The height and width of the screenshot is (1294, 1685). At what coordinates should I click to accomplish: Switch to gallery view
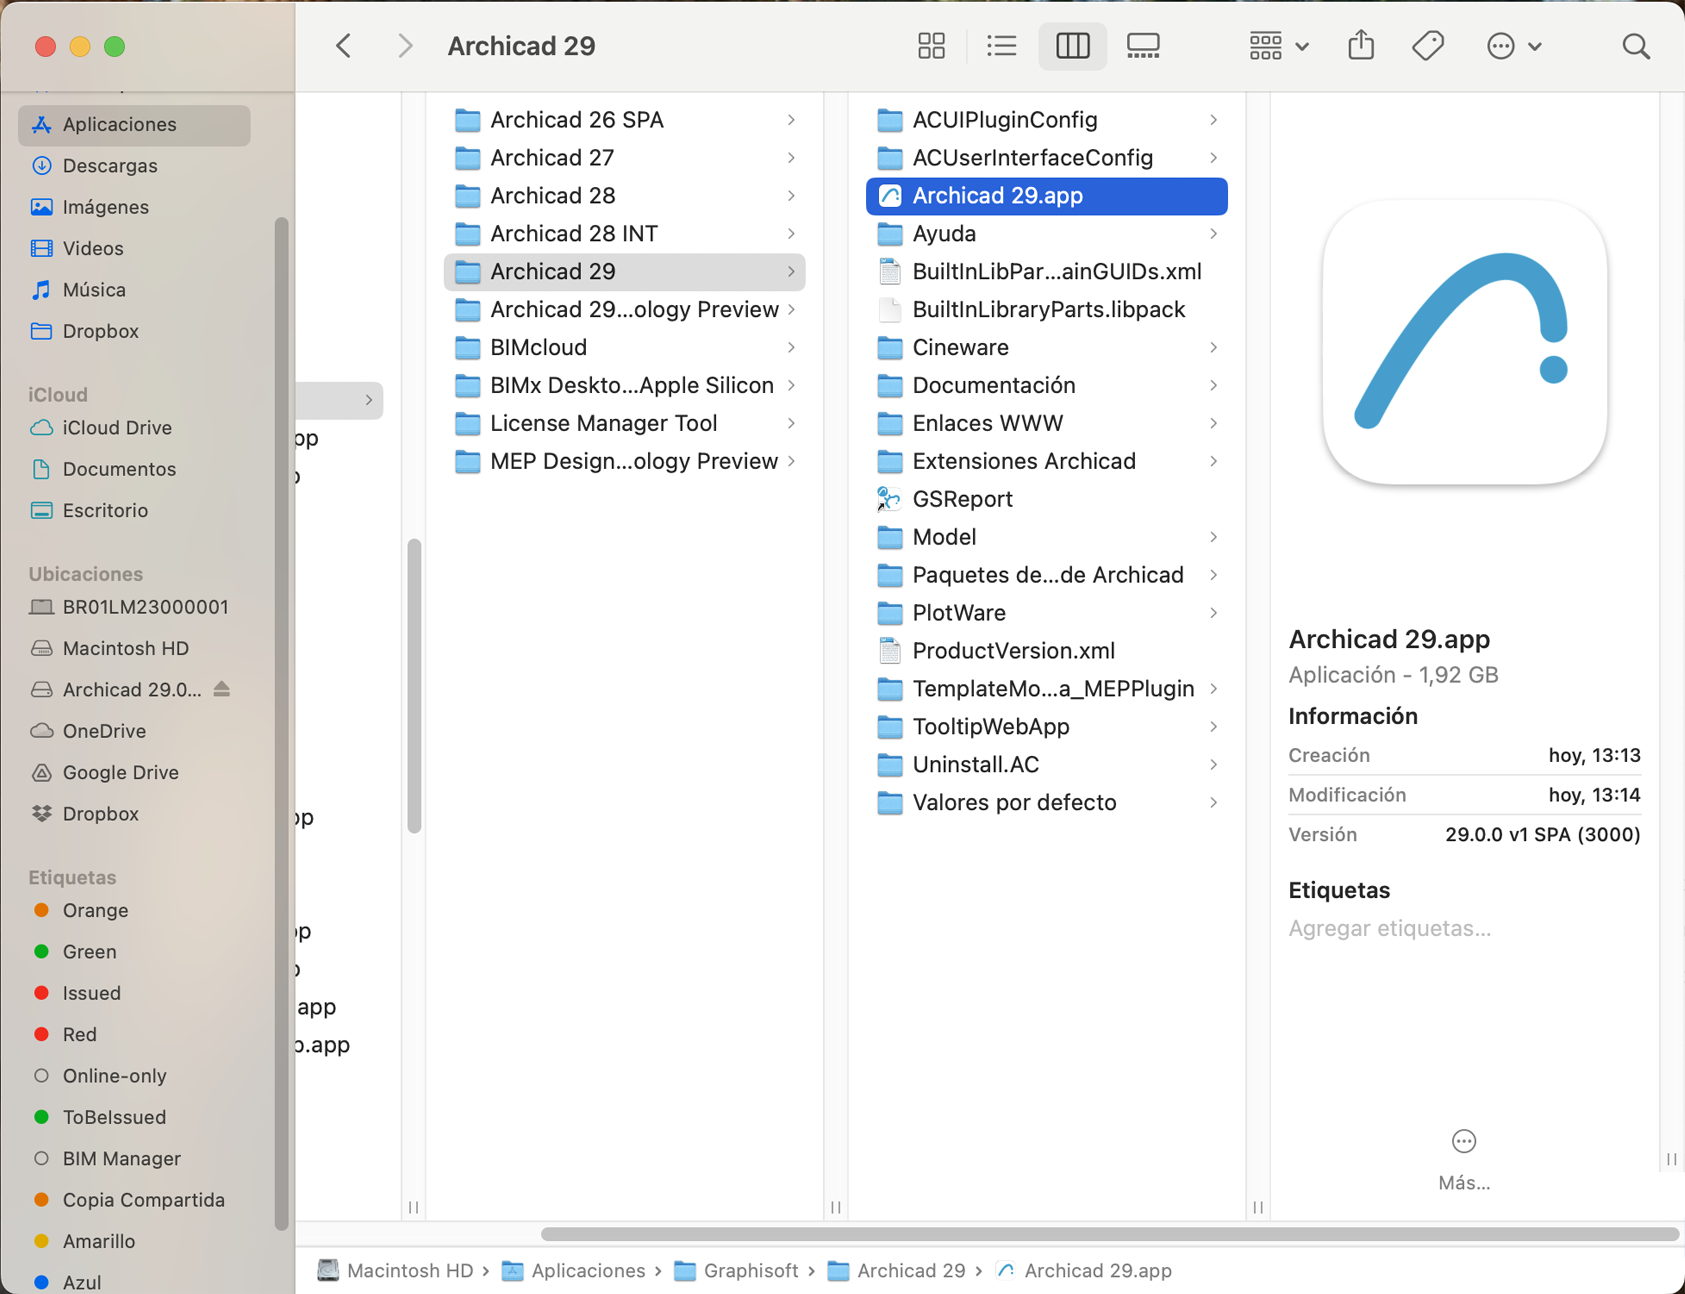tap(1143, 46)
